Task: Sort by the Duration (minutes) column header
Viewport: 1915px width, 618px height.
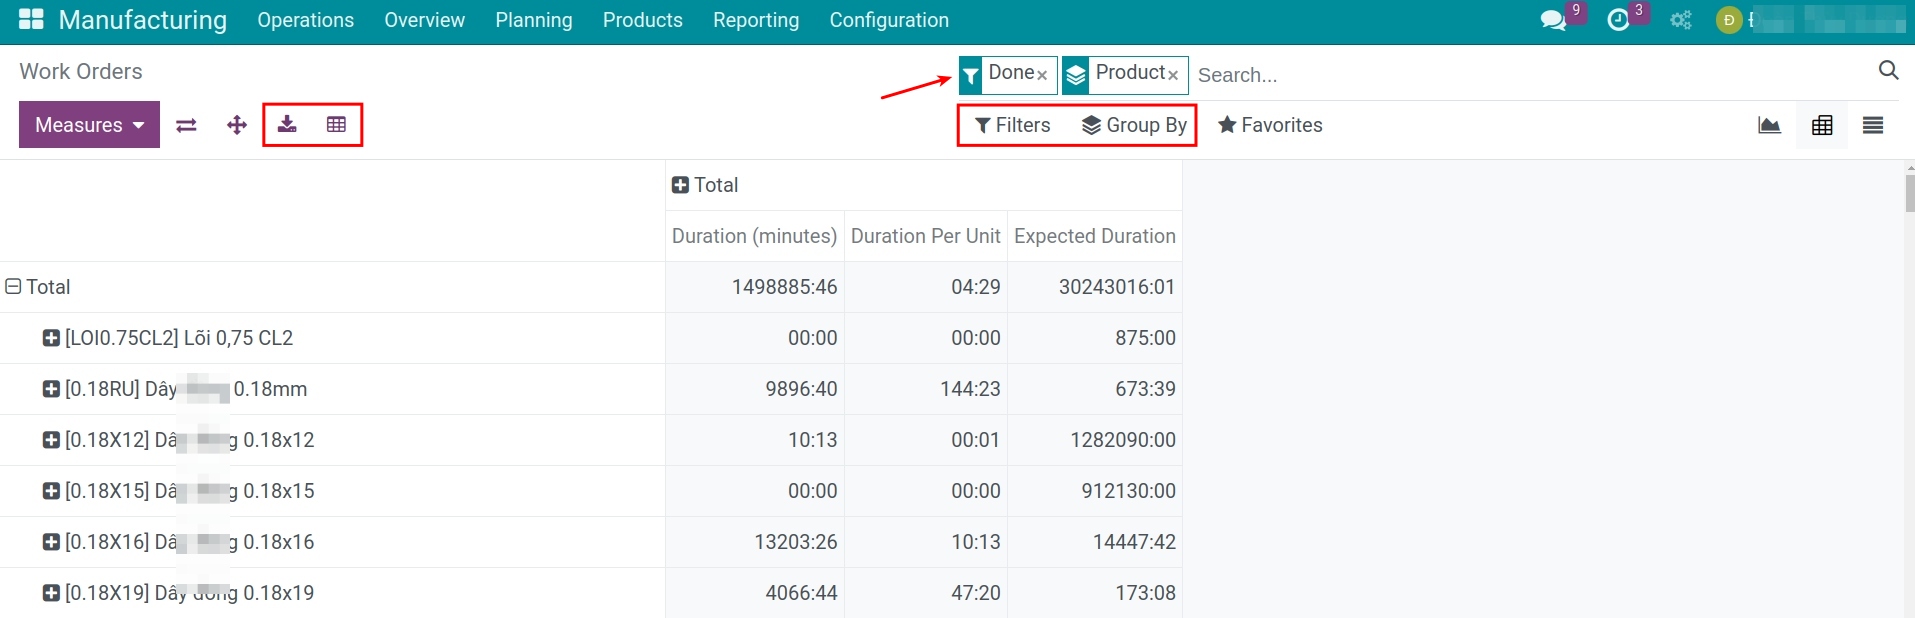Action: point(754,236)
